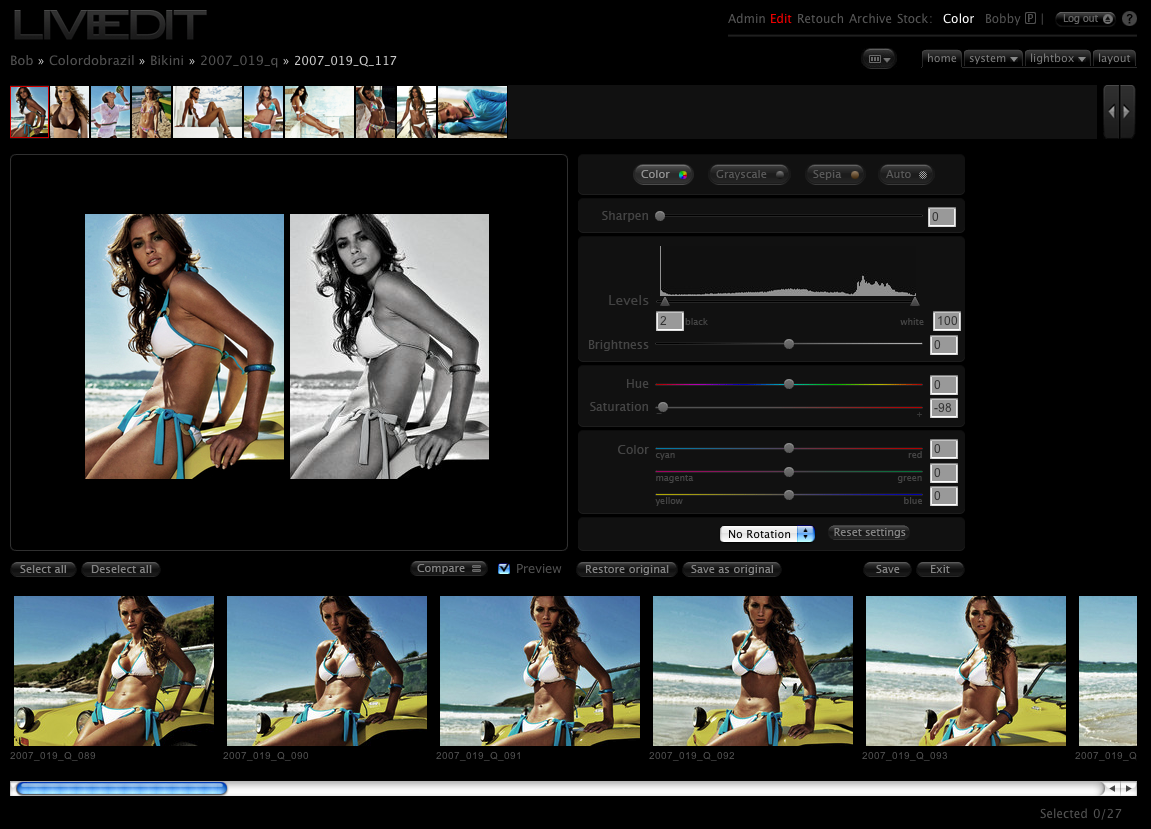
Task: Open the lightbox dropdown menu
Action: click(x=1057, y=59)
